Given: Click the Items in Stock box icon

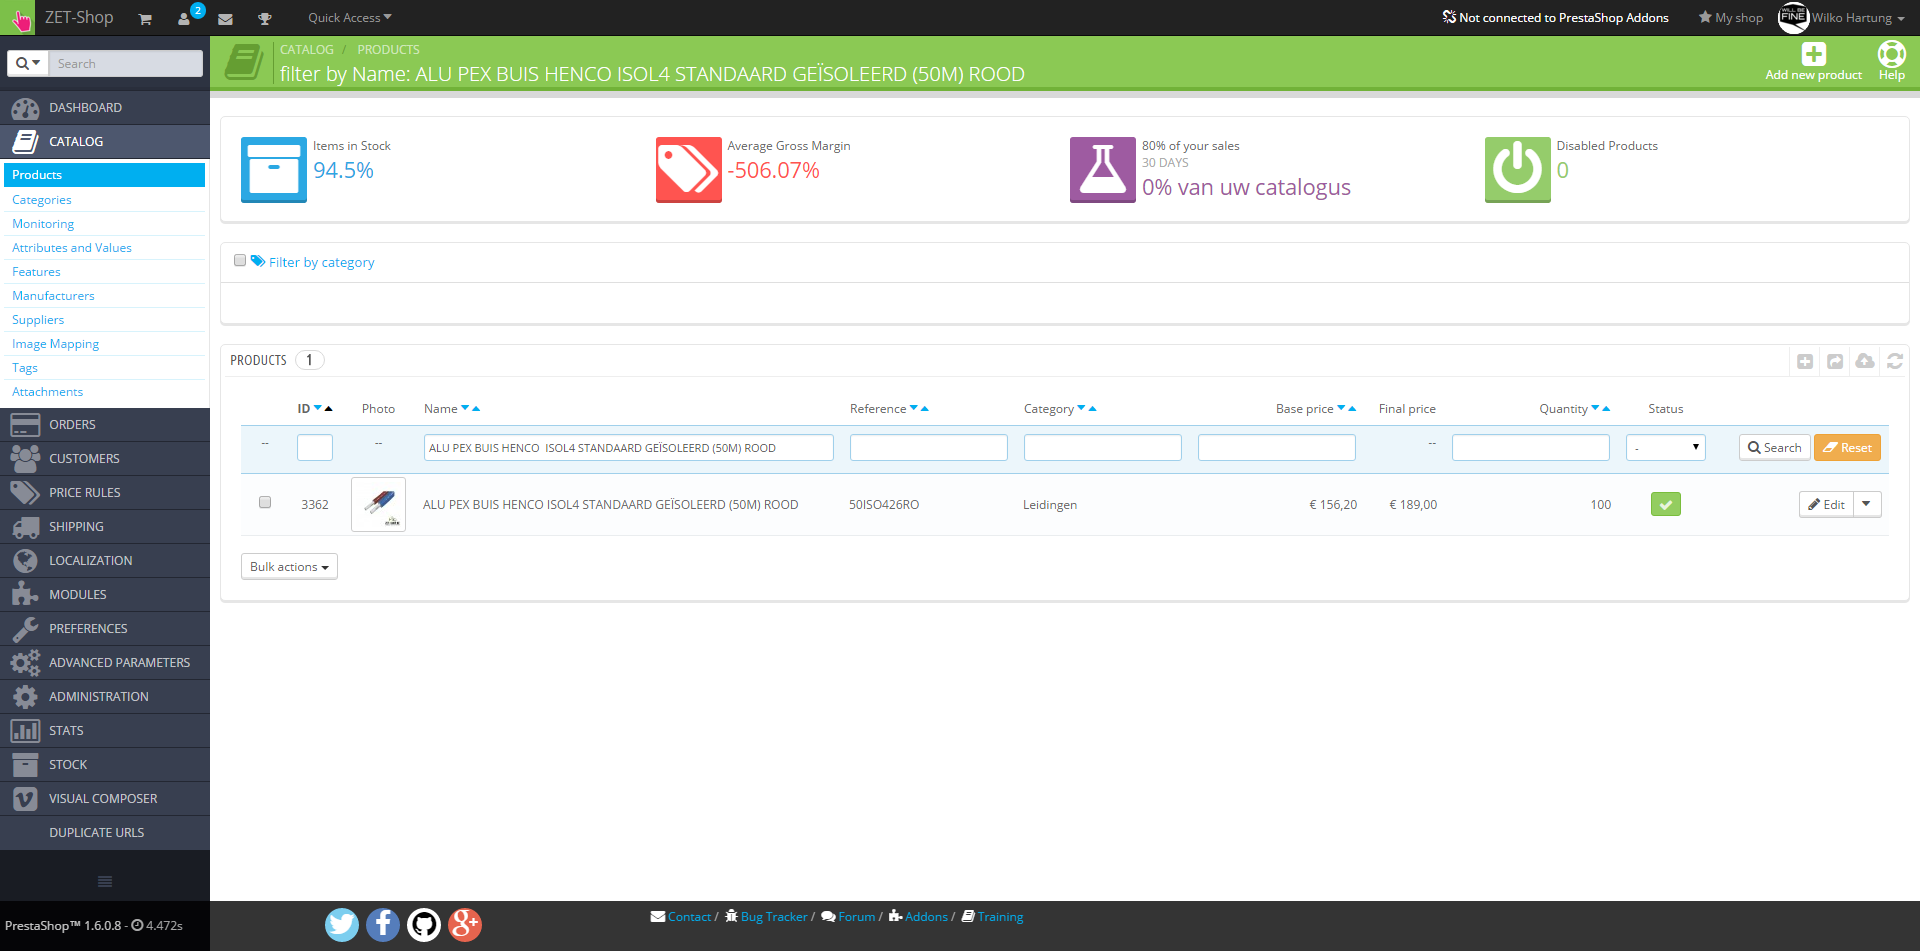Looking at the screenshot, I should coord(274,170).
